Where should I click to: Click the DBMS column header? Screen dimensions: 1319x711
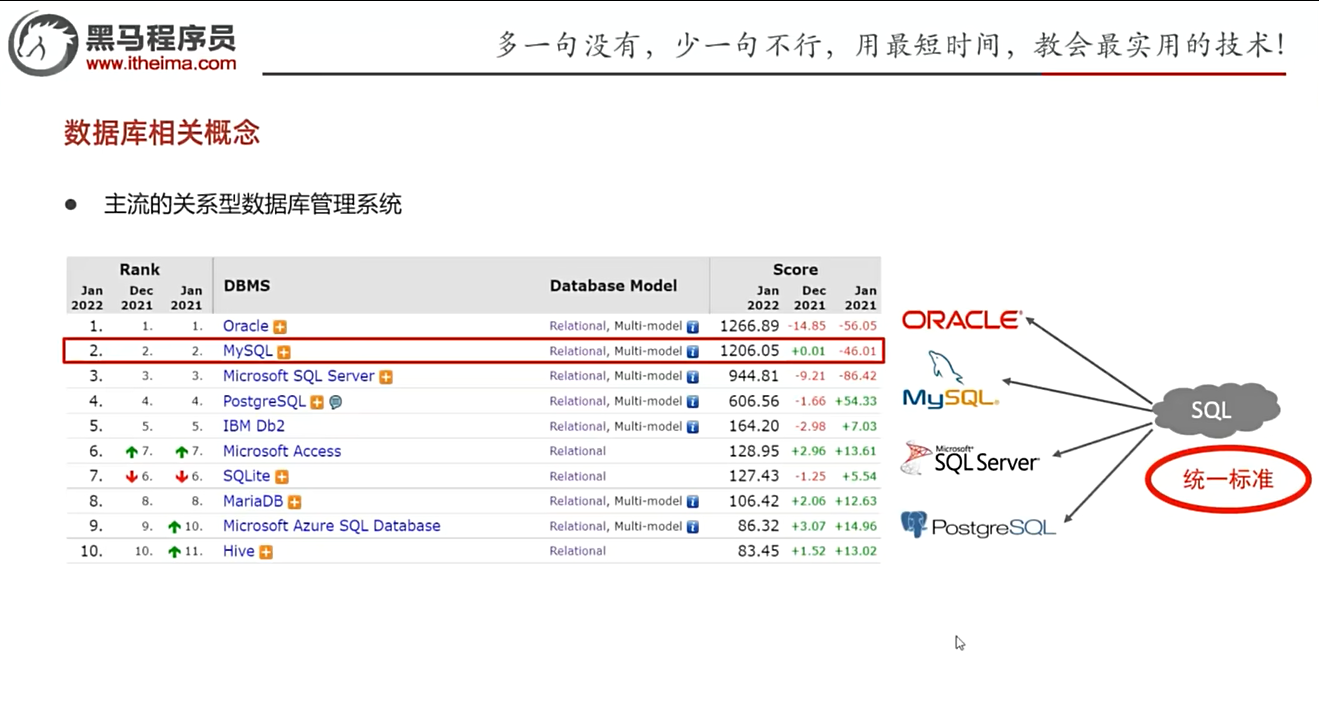247,286
